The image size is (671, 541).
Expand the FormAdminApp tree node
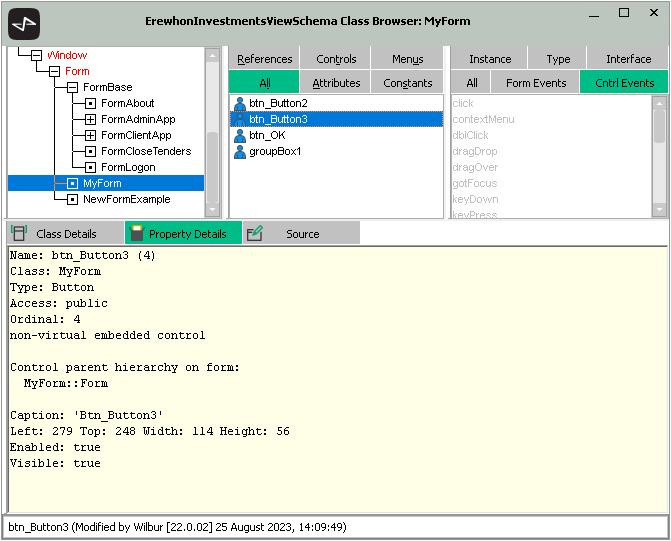(90, 119)
